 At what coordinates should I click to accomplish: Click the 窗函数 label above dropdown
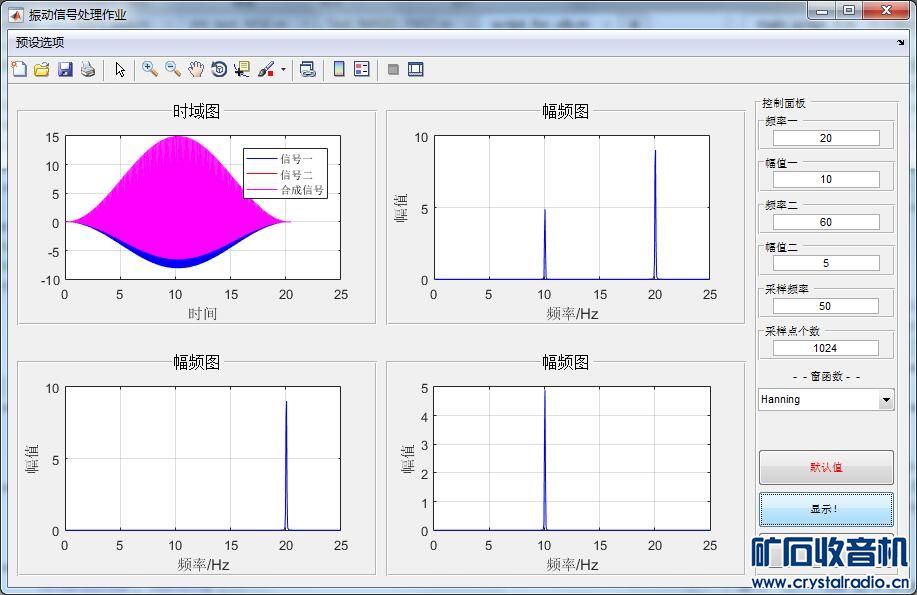(826, 377)
